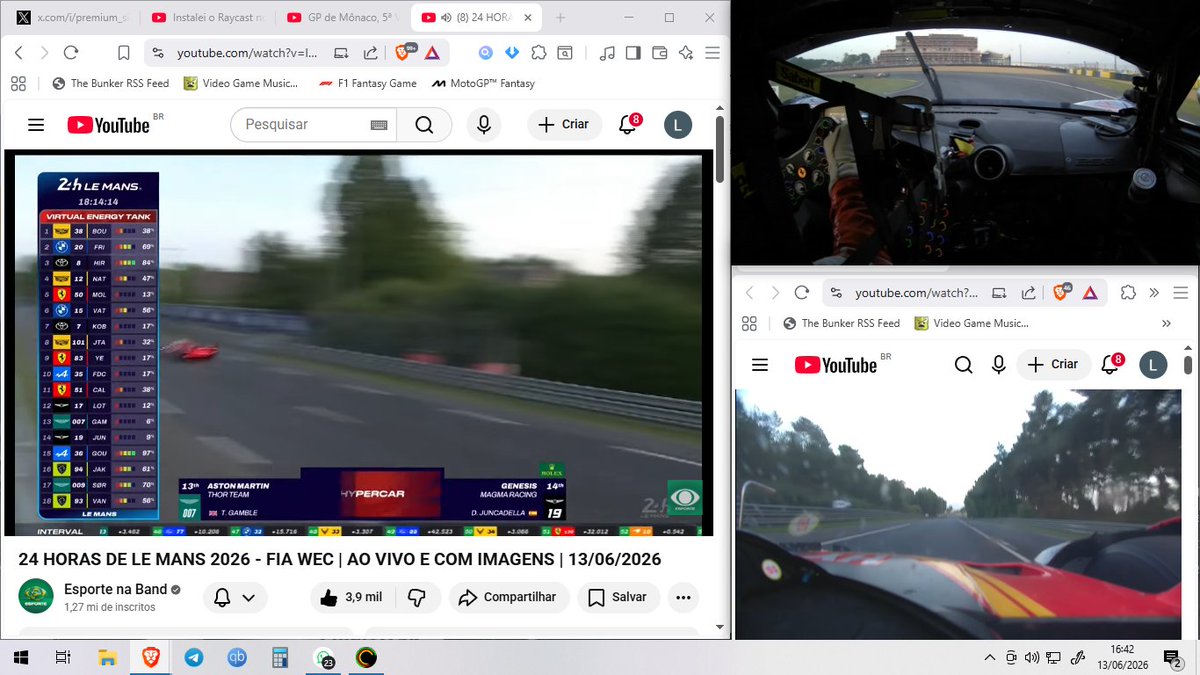Viewport: 1200px width, 675px height.
Task: Click the Compartilhar button
Action: [507, 598]
